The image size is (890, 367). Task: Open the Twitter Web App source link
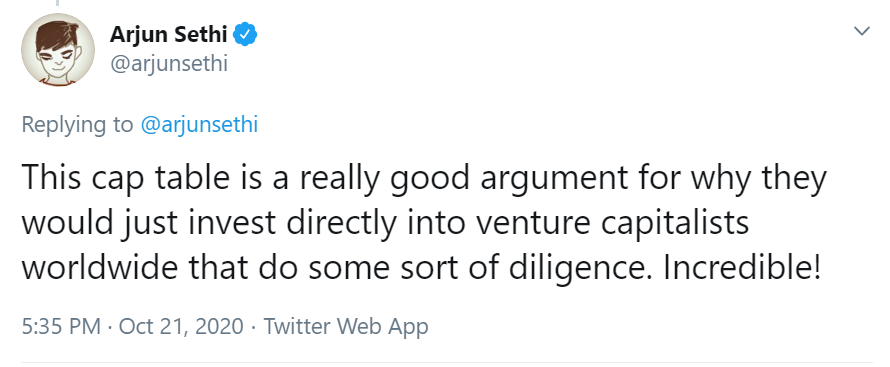click(x=346, y=326)
